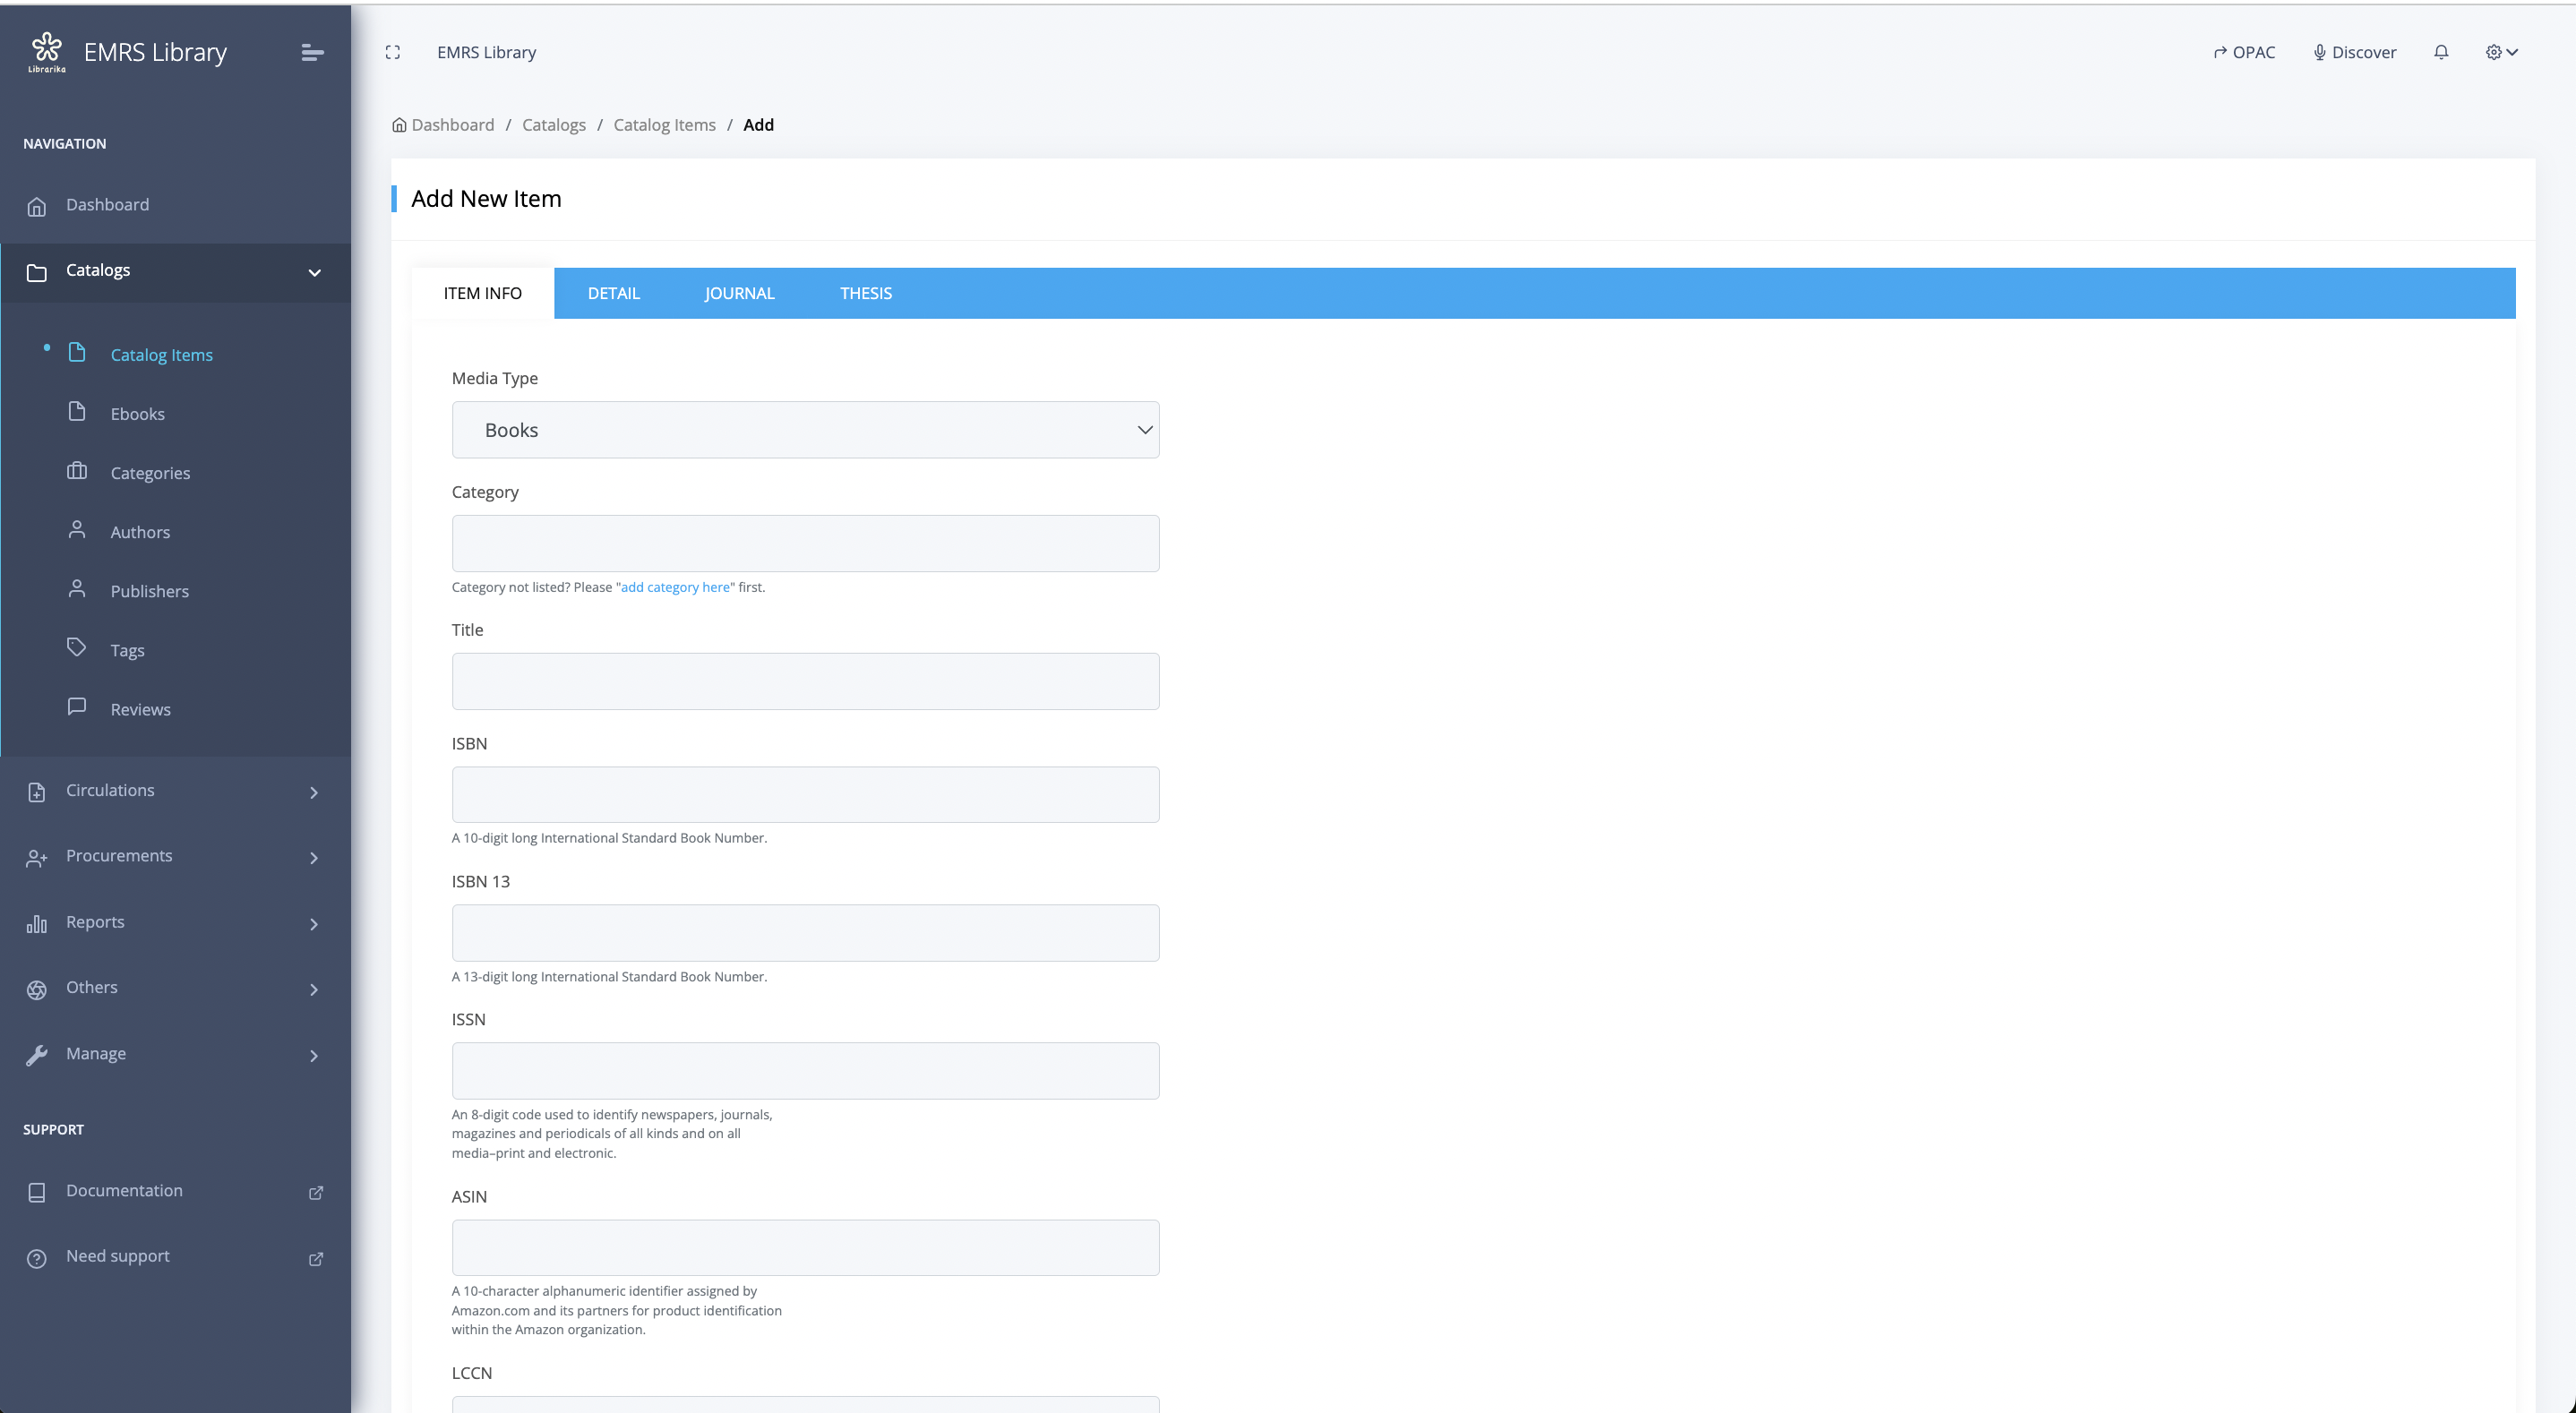Collapse sidebar with hamburger menu icon
Viewport: 2576px width, 1413px height.
click(312, 52)
